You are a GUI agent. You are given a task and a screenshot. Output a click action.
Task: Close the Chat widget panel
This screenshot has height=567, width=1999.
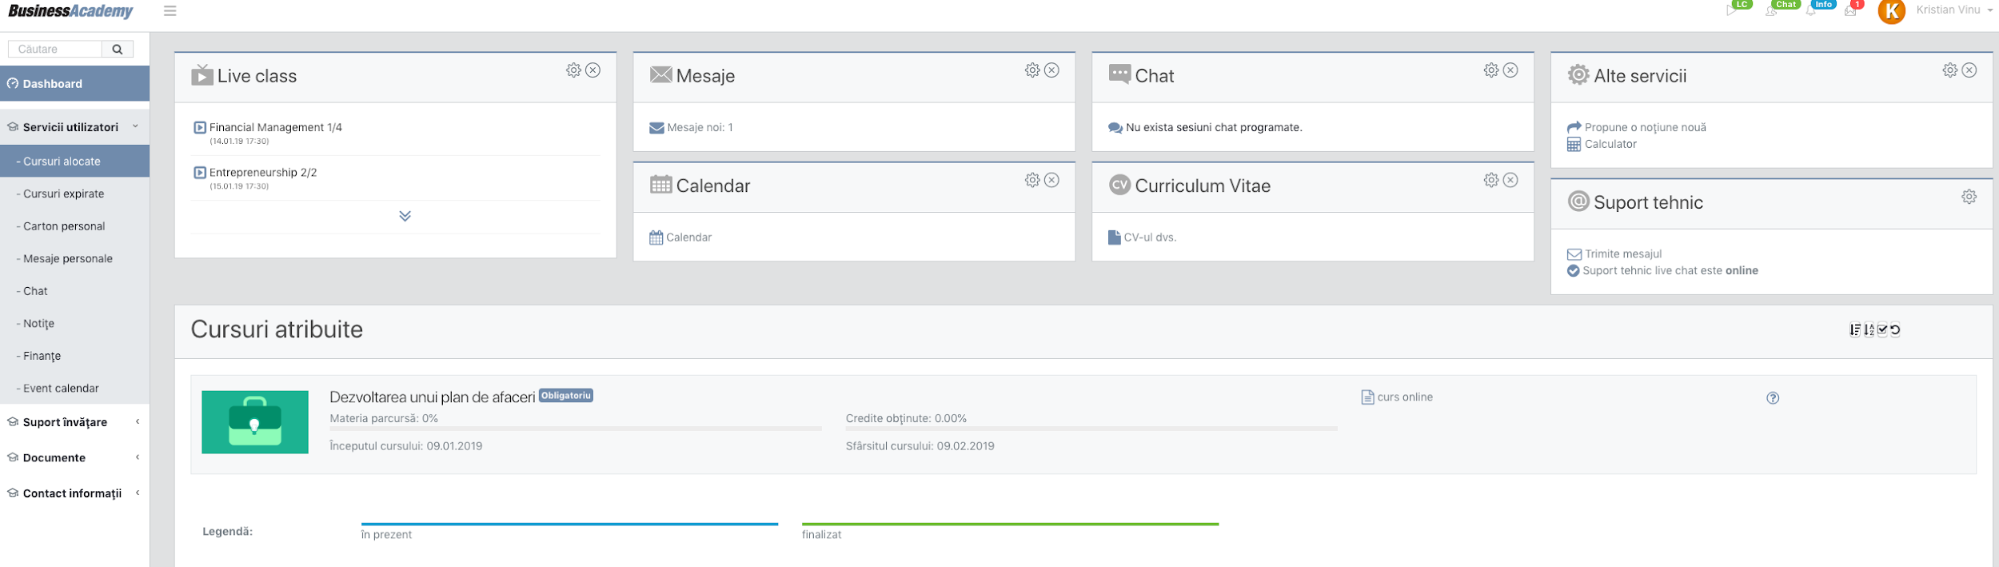[1510, 70]
